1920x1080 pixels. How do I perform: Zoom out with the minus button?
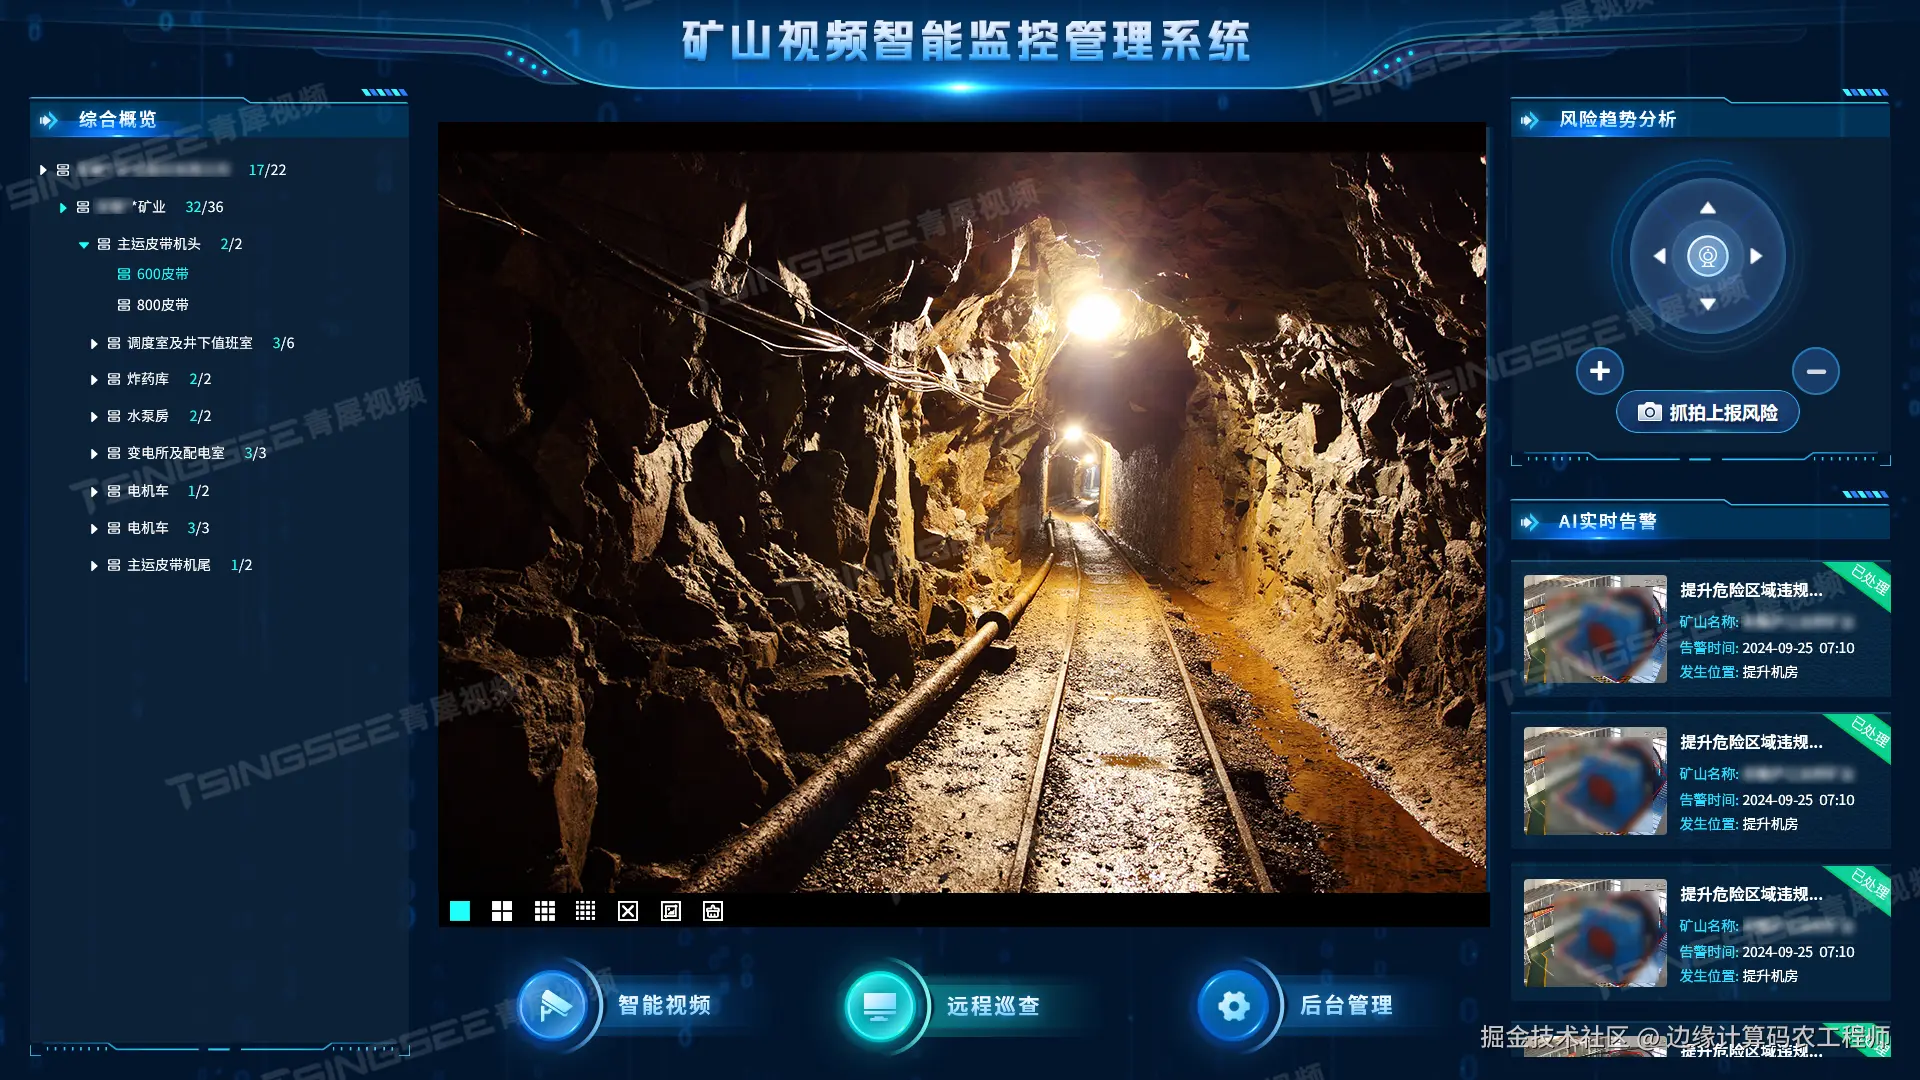coord(1816,371)
